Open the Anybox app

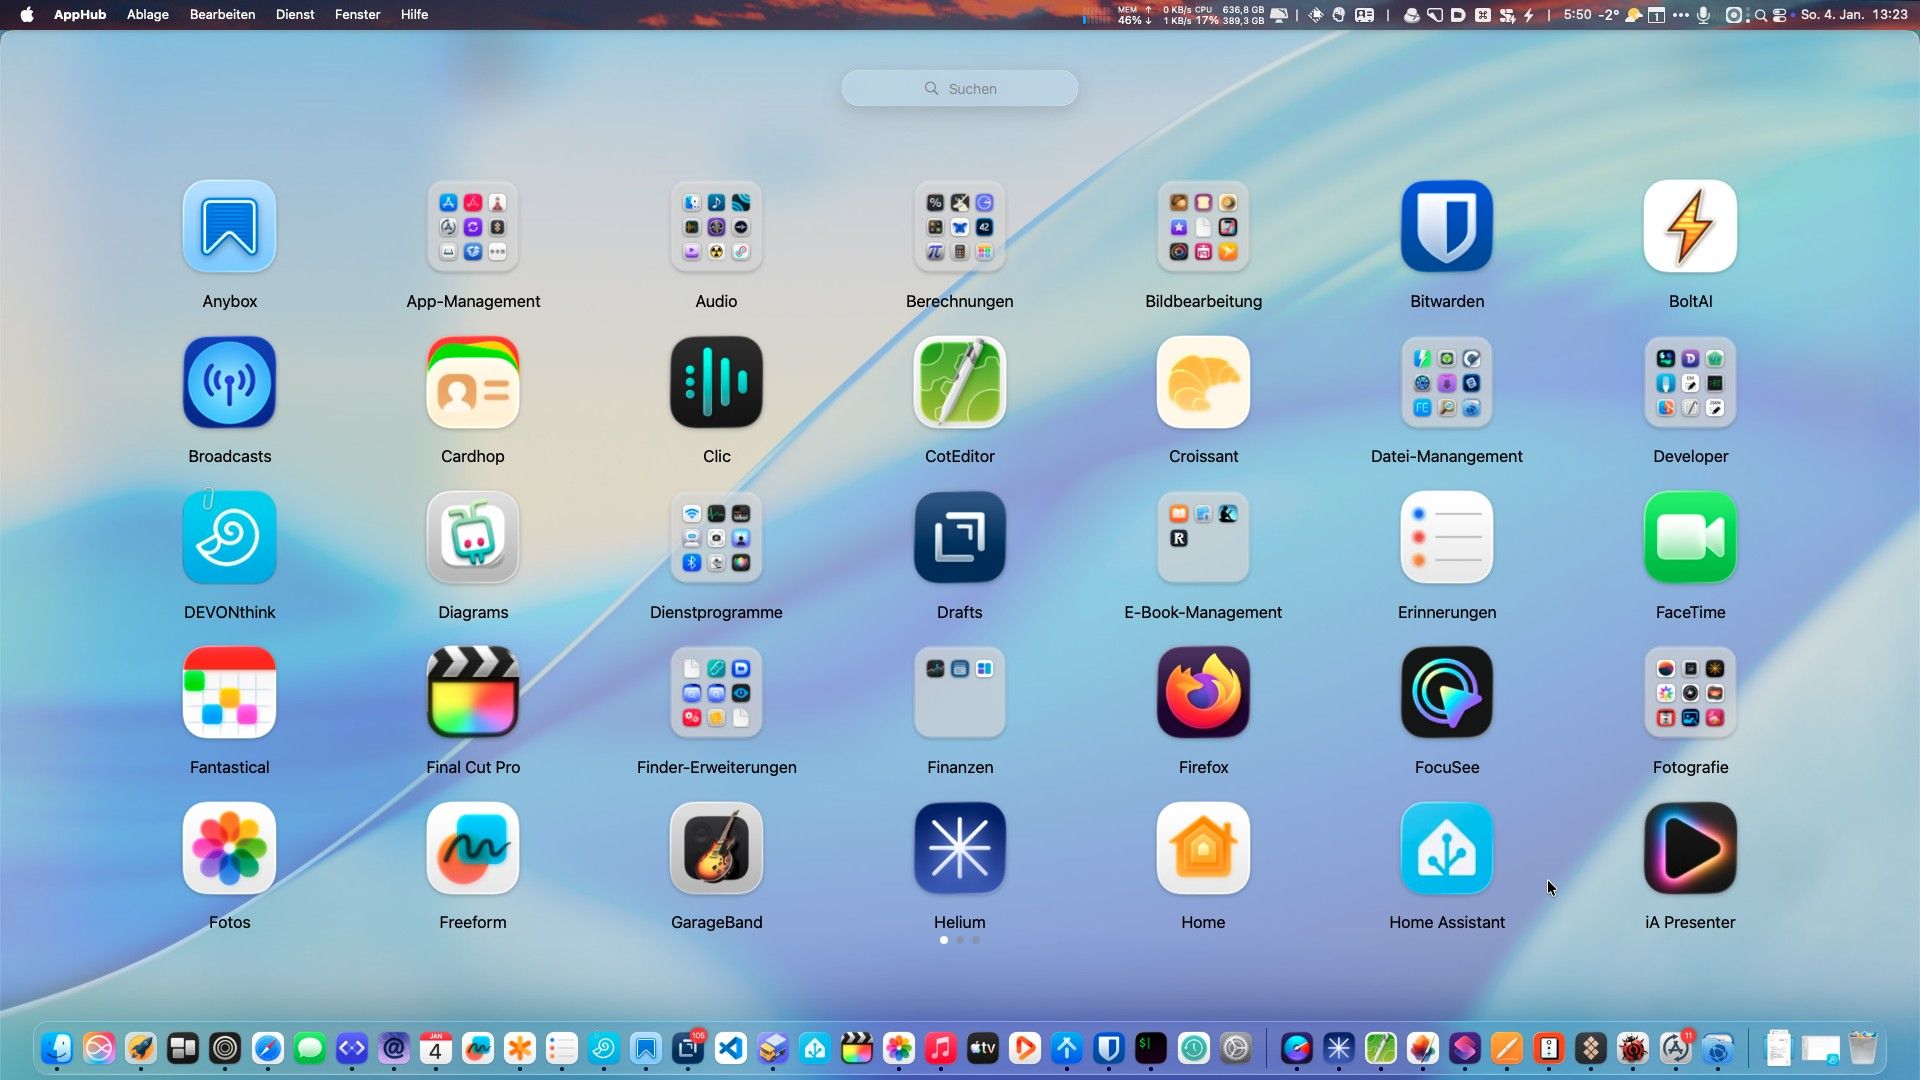[229, 226]
